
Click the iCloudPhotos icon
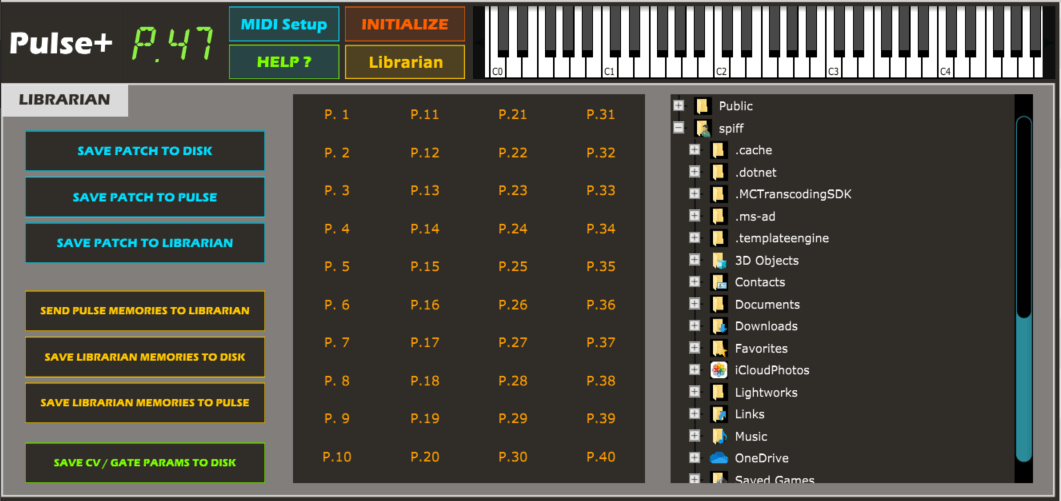click(x=718, y=370)
